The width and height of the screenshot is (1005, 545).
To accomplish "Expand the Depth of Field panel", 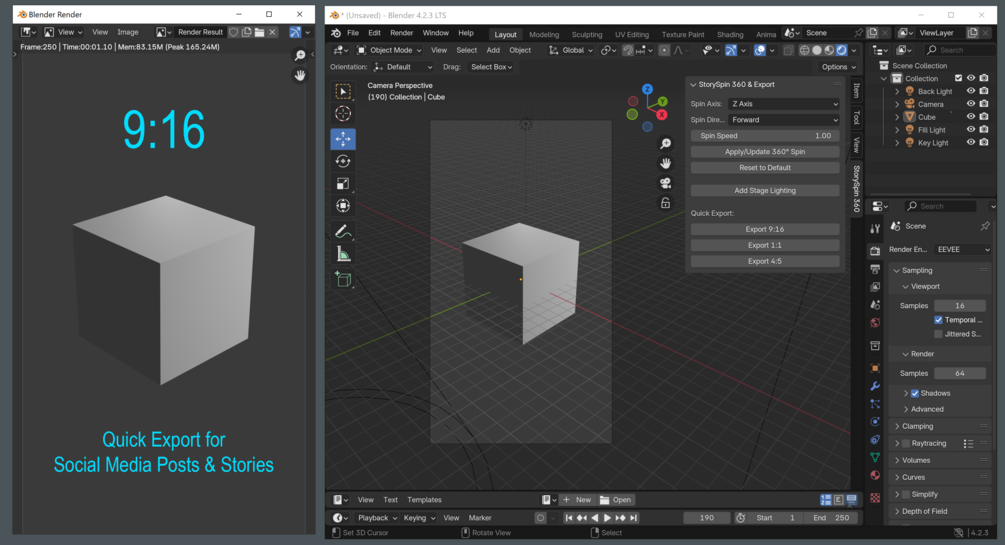I will (x=924, y=511).
